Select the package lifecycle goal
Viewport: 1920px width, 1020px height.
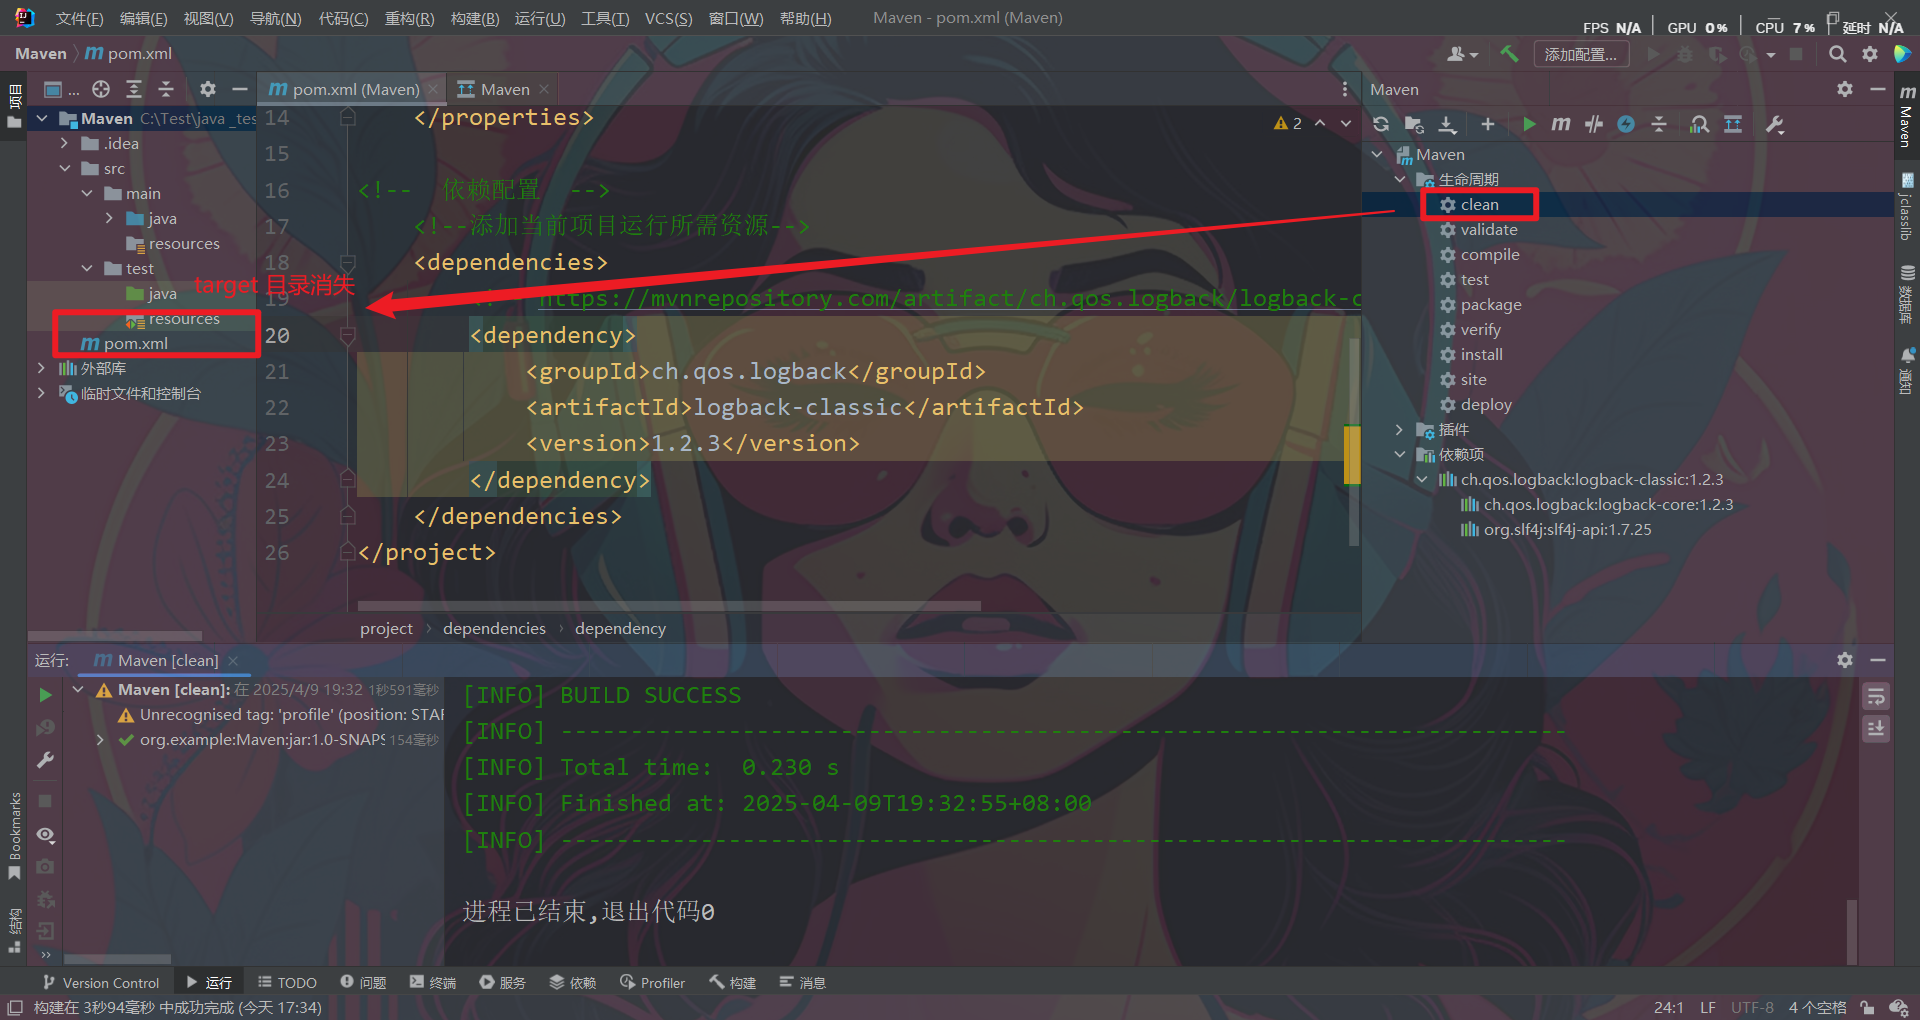click(x=1490, y=304)
